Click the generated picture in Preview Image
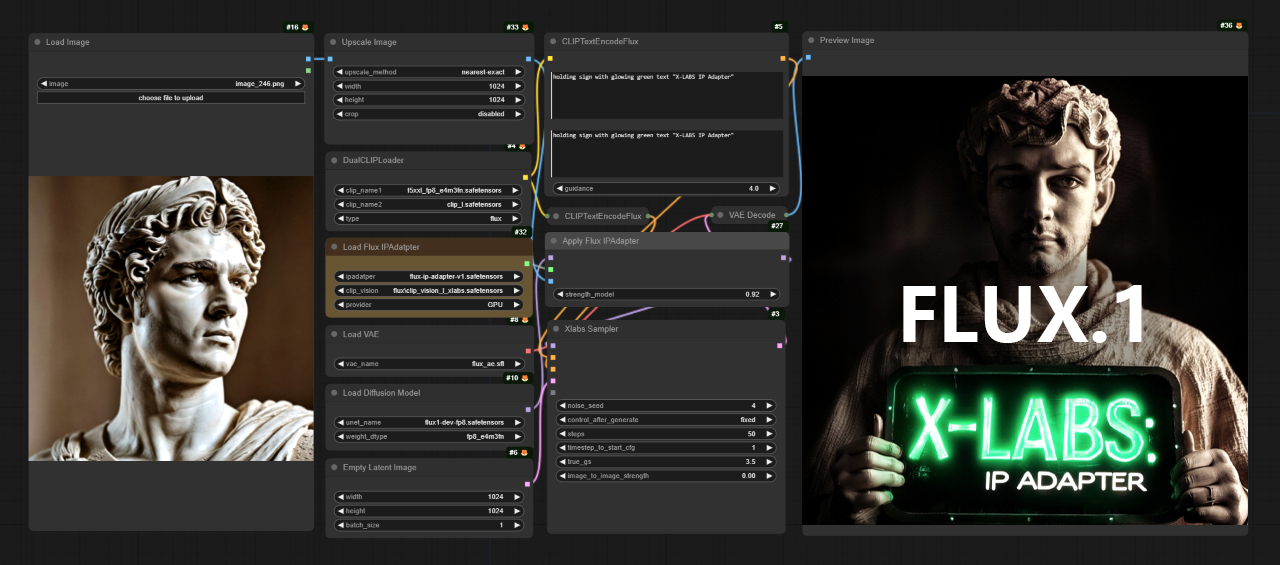1280x565 pixels. click(x=1025, y=300)
